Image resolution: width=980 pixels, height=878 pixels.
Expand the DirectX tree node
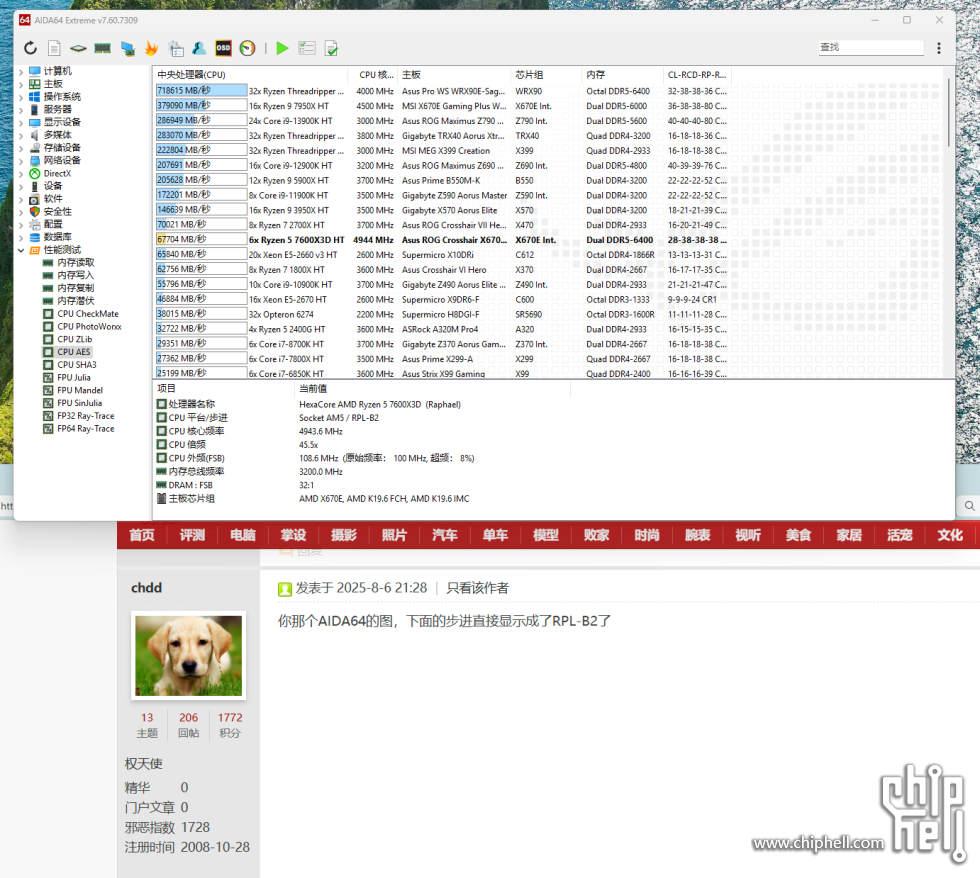point(21,174)
